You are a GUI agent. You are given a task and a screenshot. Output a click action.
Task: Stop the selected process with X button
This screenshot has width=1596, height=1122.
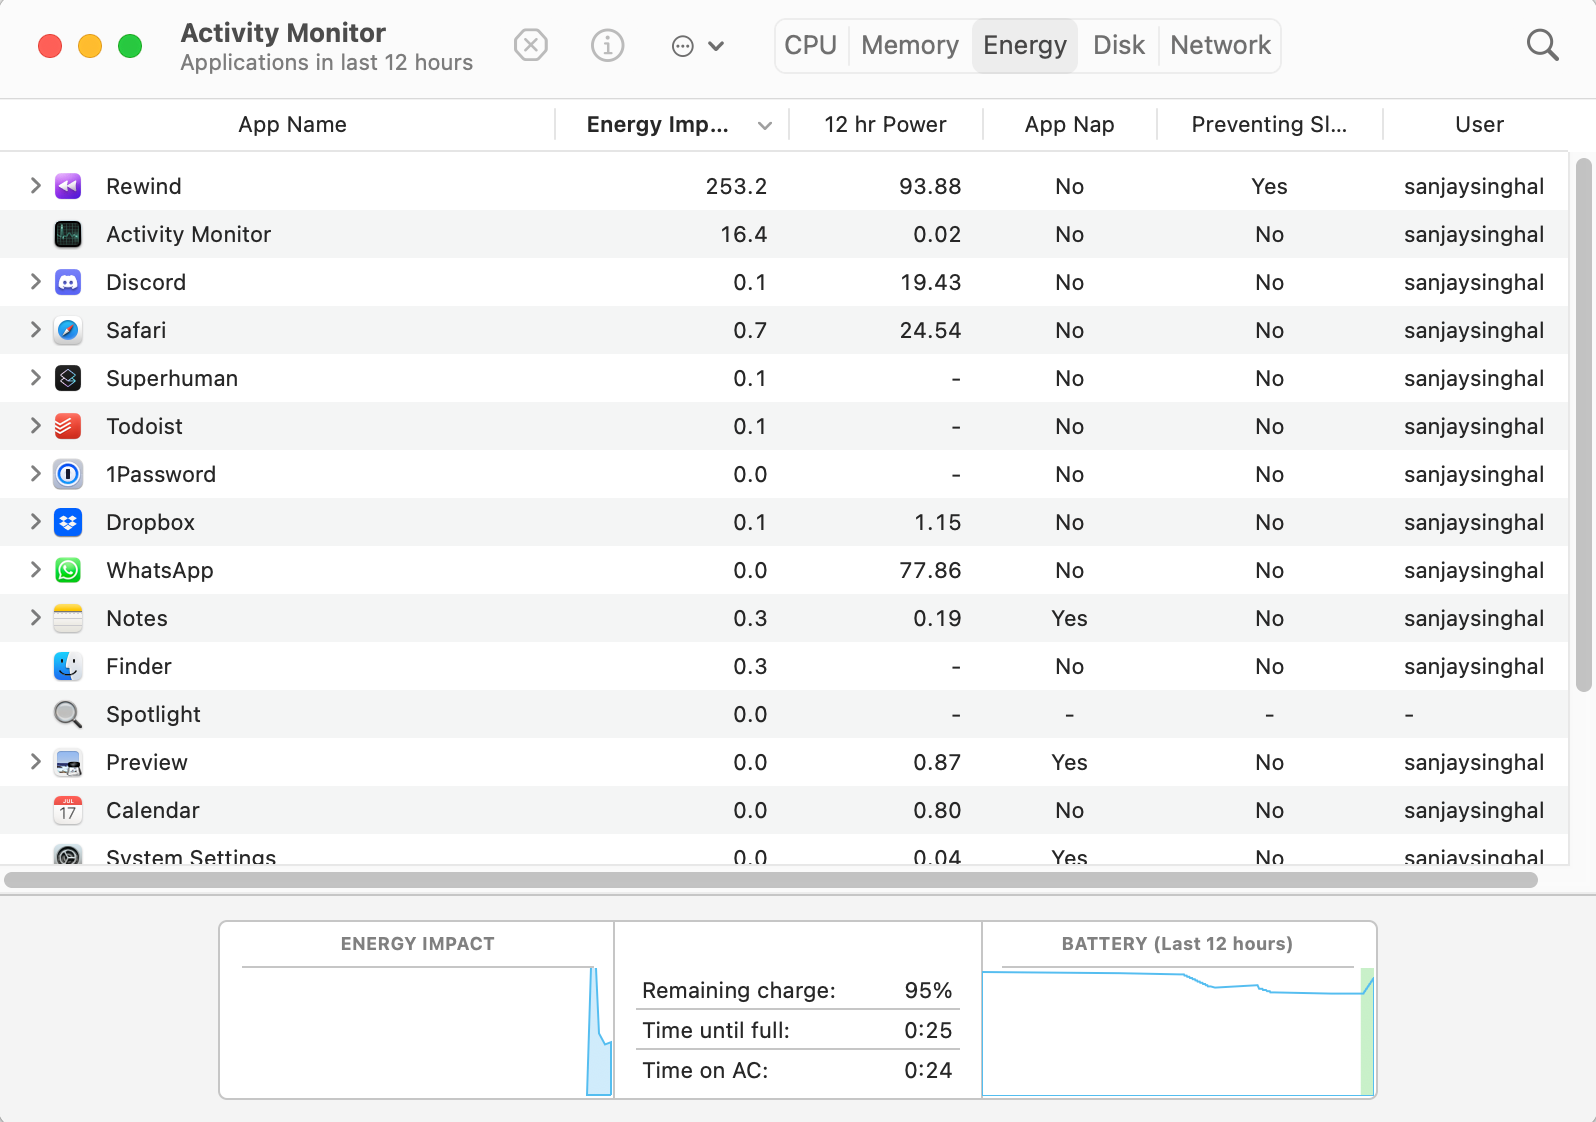point(531,45)
